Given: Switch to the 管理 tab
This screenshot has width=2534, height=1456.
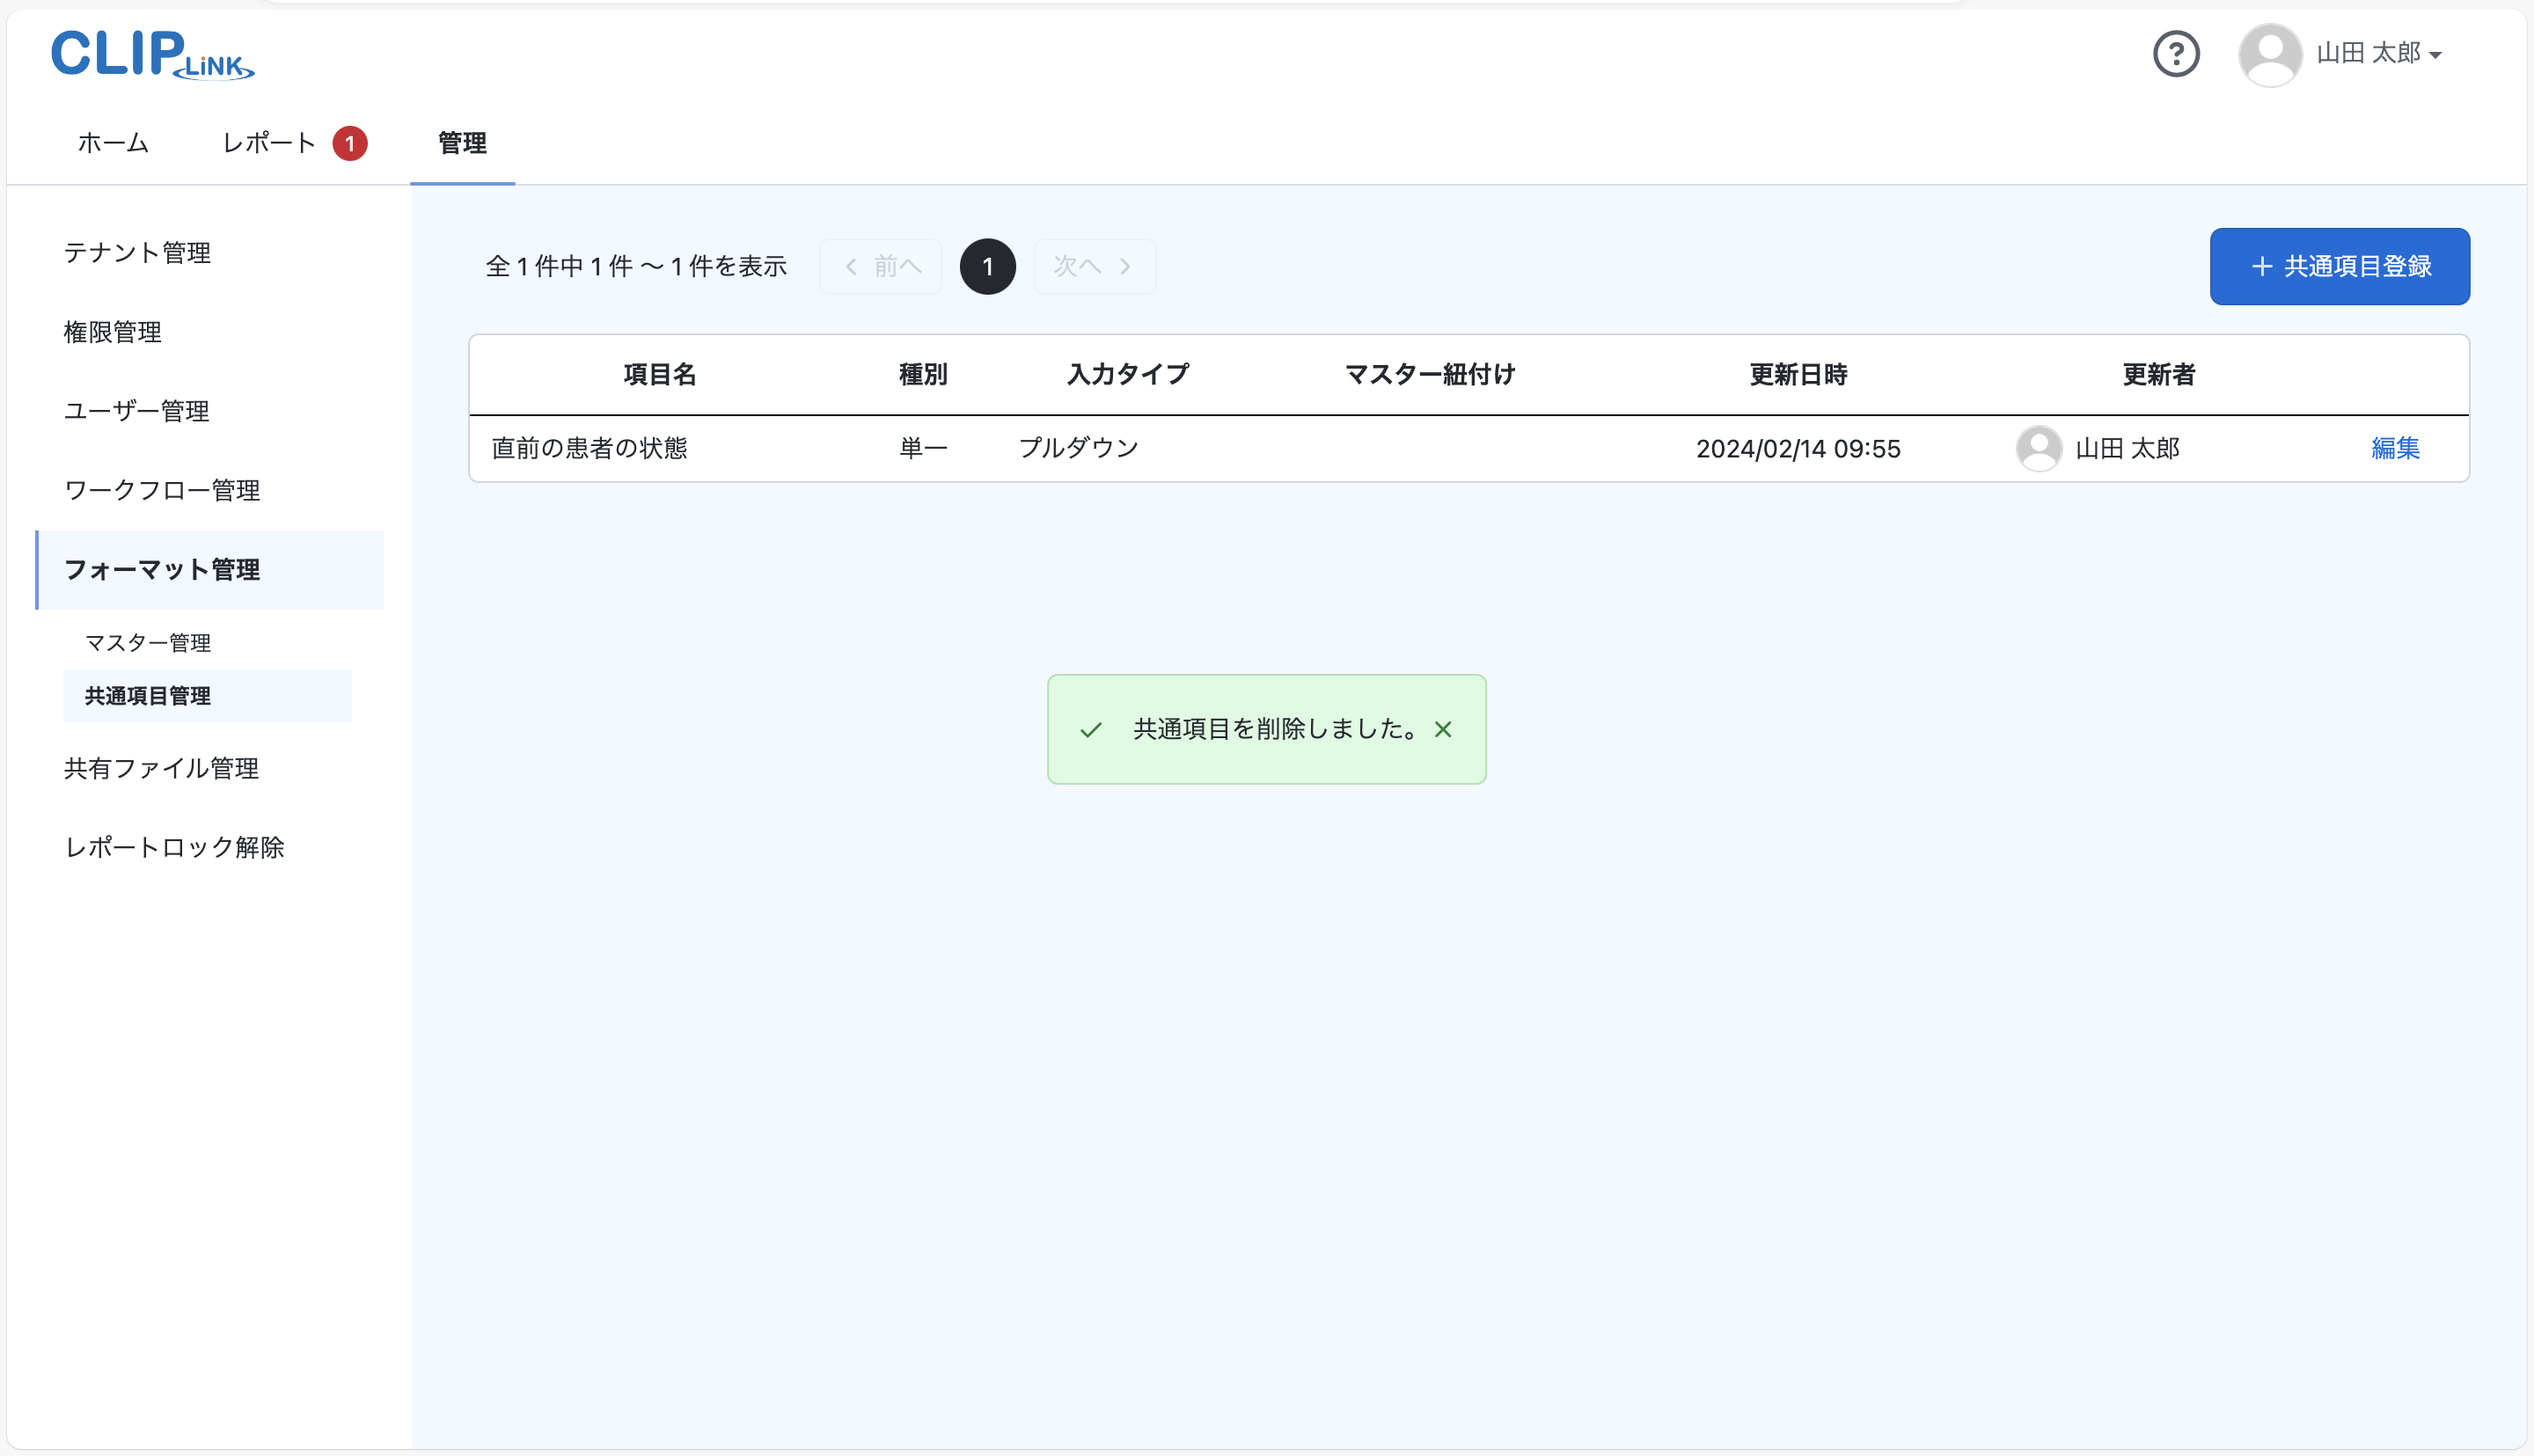Looking at the screenshot, I should tap(461, 143).
